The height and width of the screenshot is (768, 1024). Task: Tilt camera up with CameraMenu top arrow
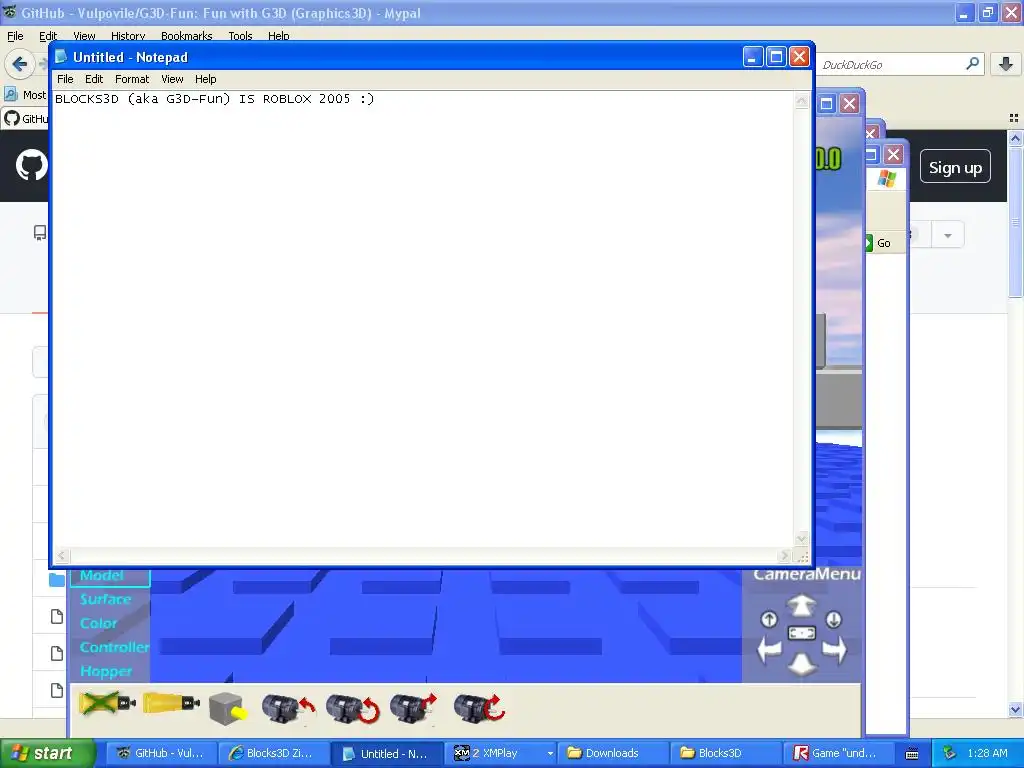pos(801,605)
